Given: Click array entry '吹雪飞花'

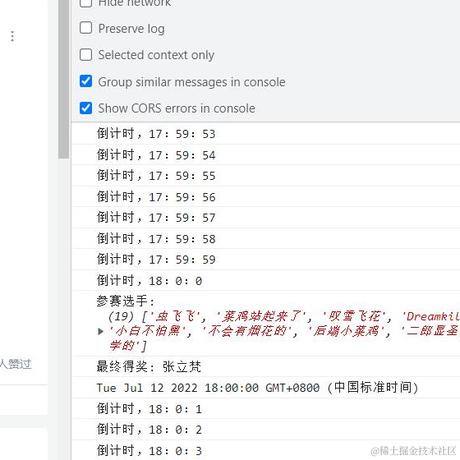Looking at the screenshot, I should click(x=355, y=316).
